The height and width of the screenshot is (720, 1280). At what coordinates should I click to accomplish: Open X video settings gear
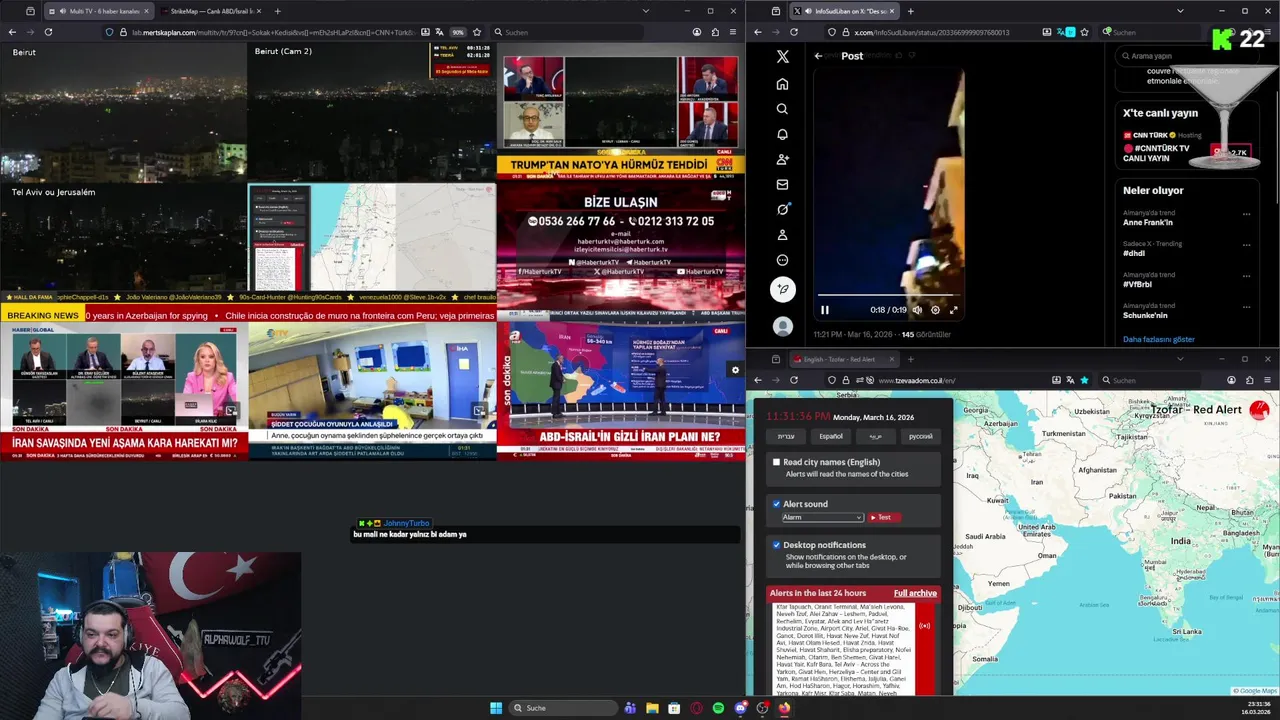pos(935,310)
